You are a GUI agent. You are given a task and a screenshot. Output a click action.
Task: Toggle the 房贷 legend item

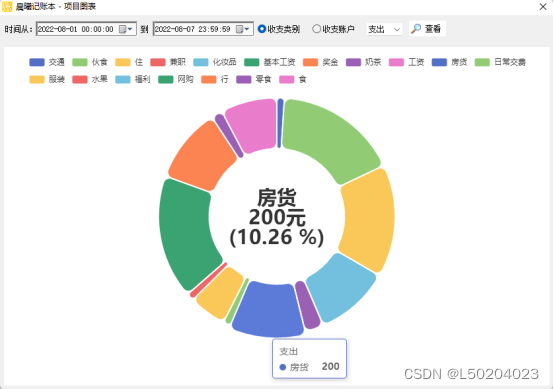tap(449, 62)
